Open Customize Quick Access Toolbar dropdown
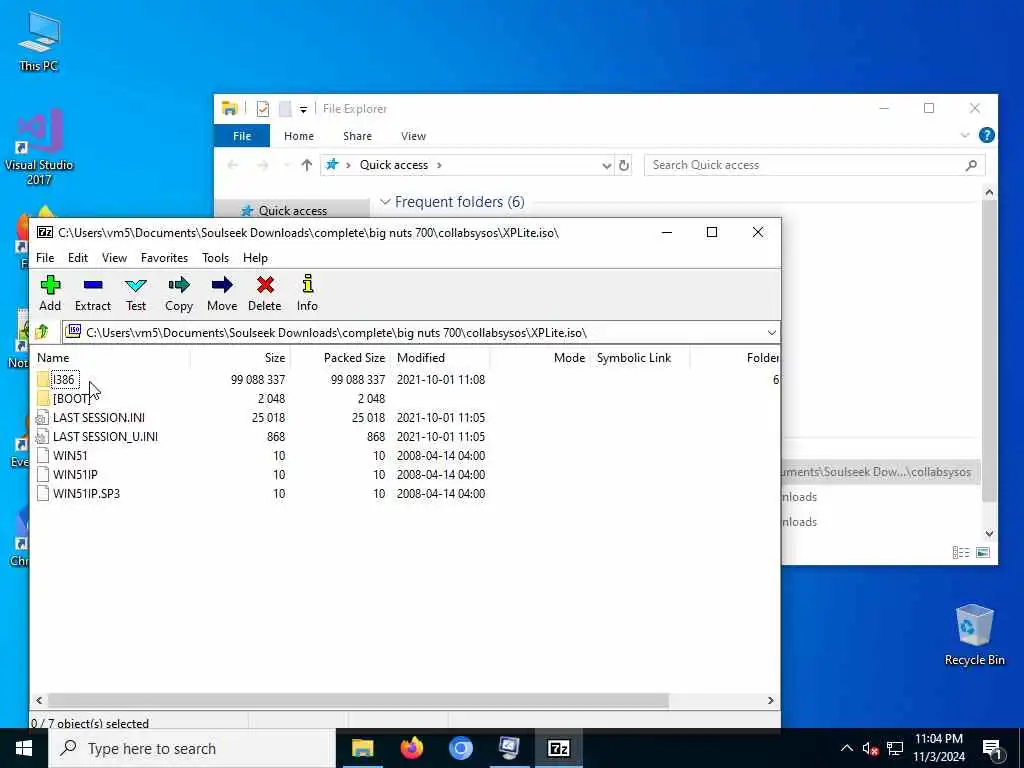The image size is (1024, 768). tap(303, 109)
